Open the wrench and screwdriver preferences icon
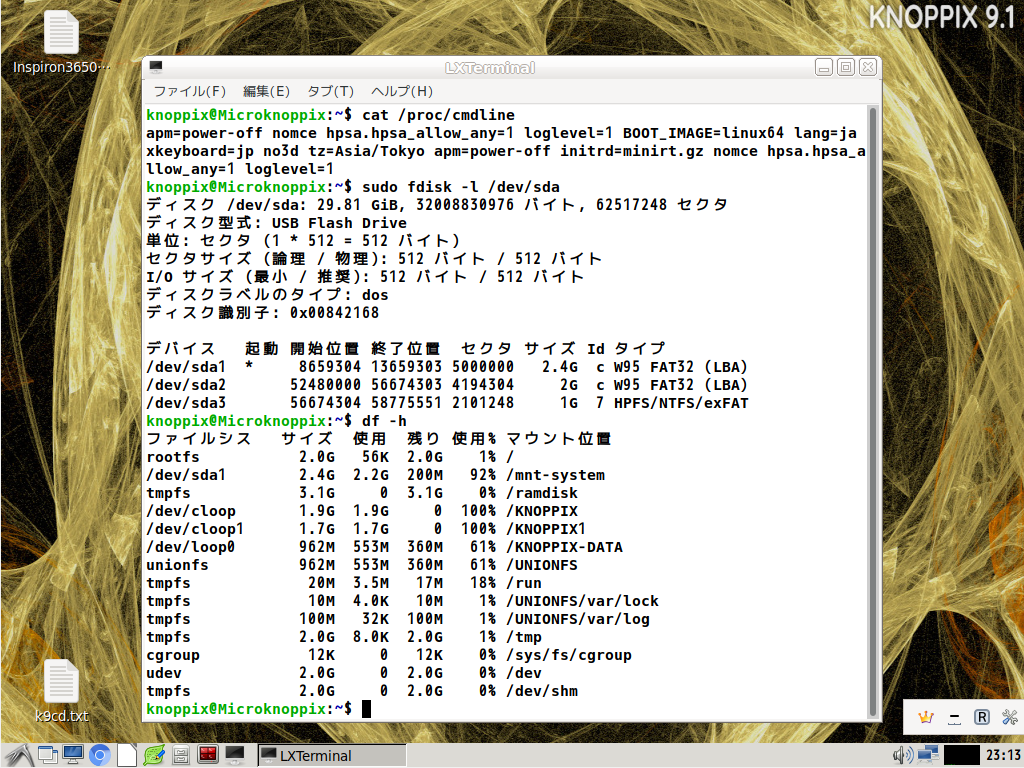 point(1010,718)
